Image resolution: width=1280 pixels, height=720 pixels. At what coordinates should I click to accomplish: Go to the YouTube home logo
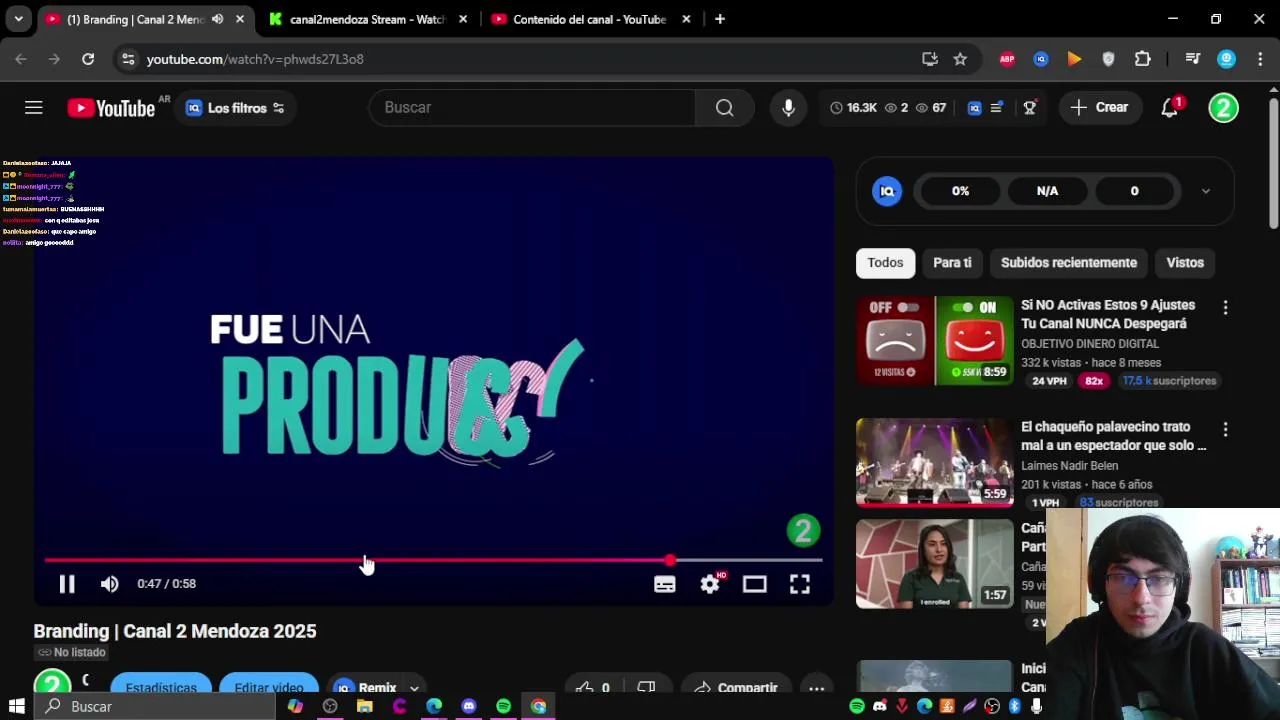tap(111, 108)
